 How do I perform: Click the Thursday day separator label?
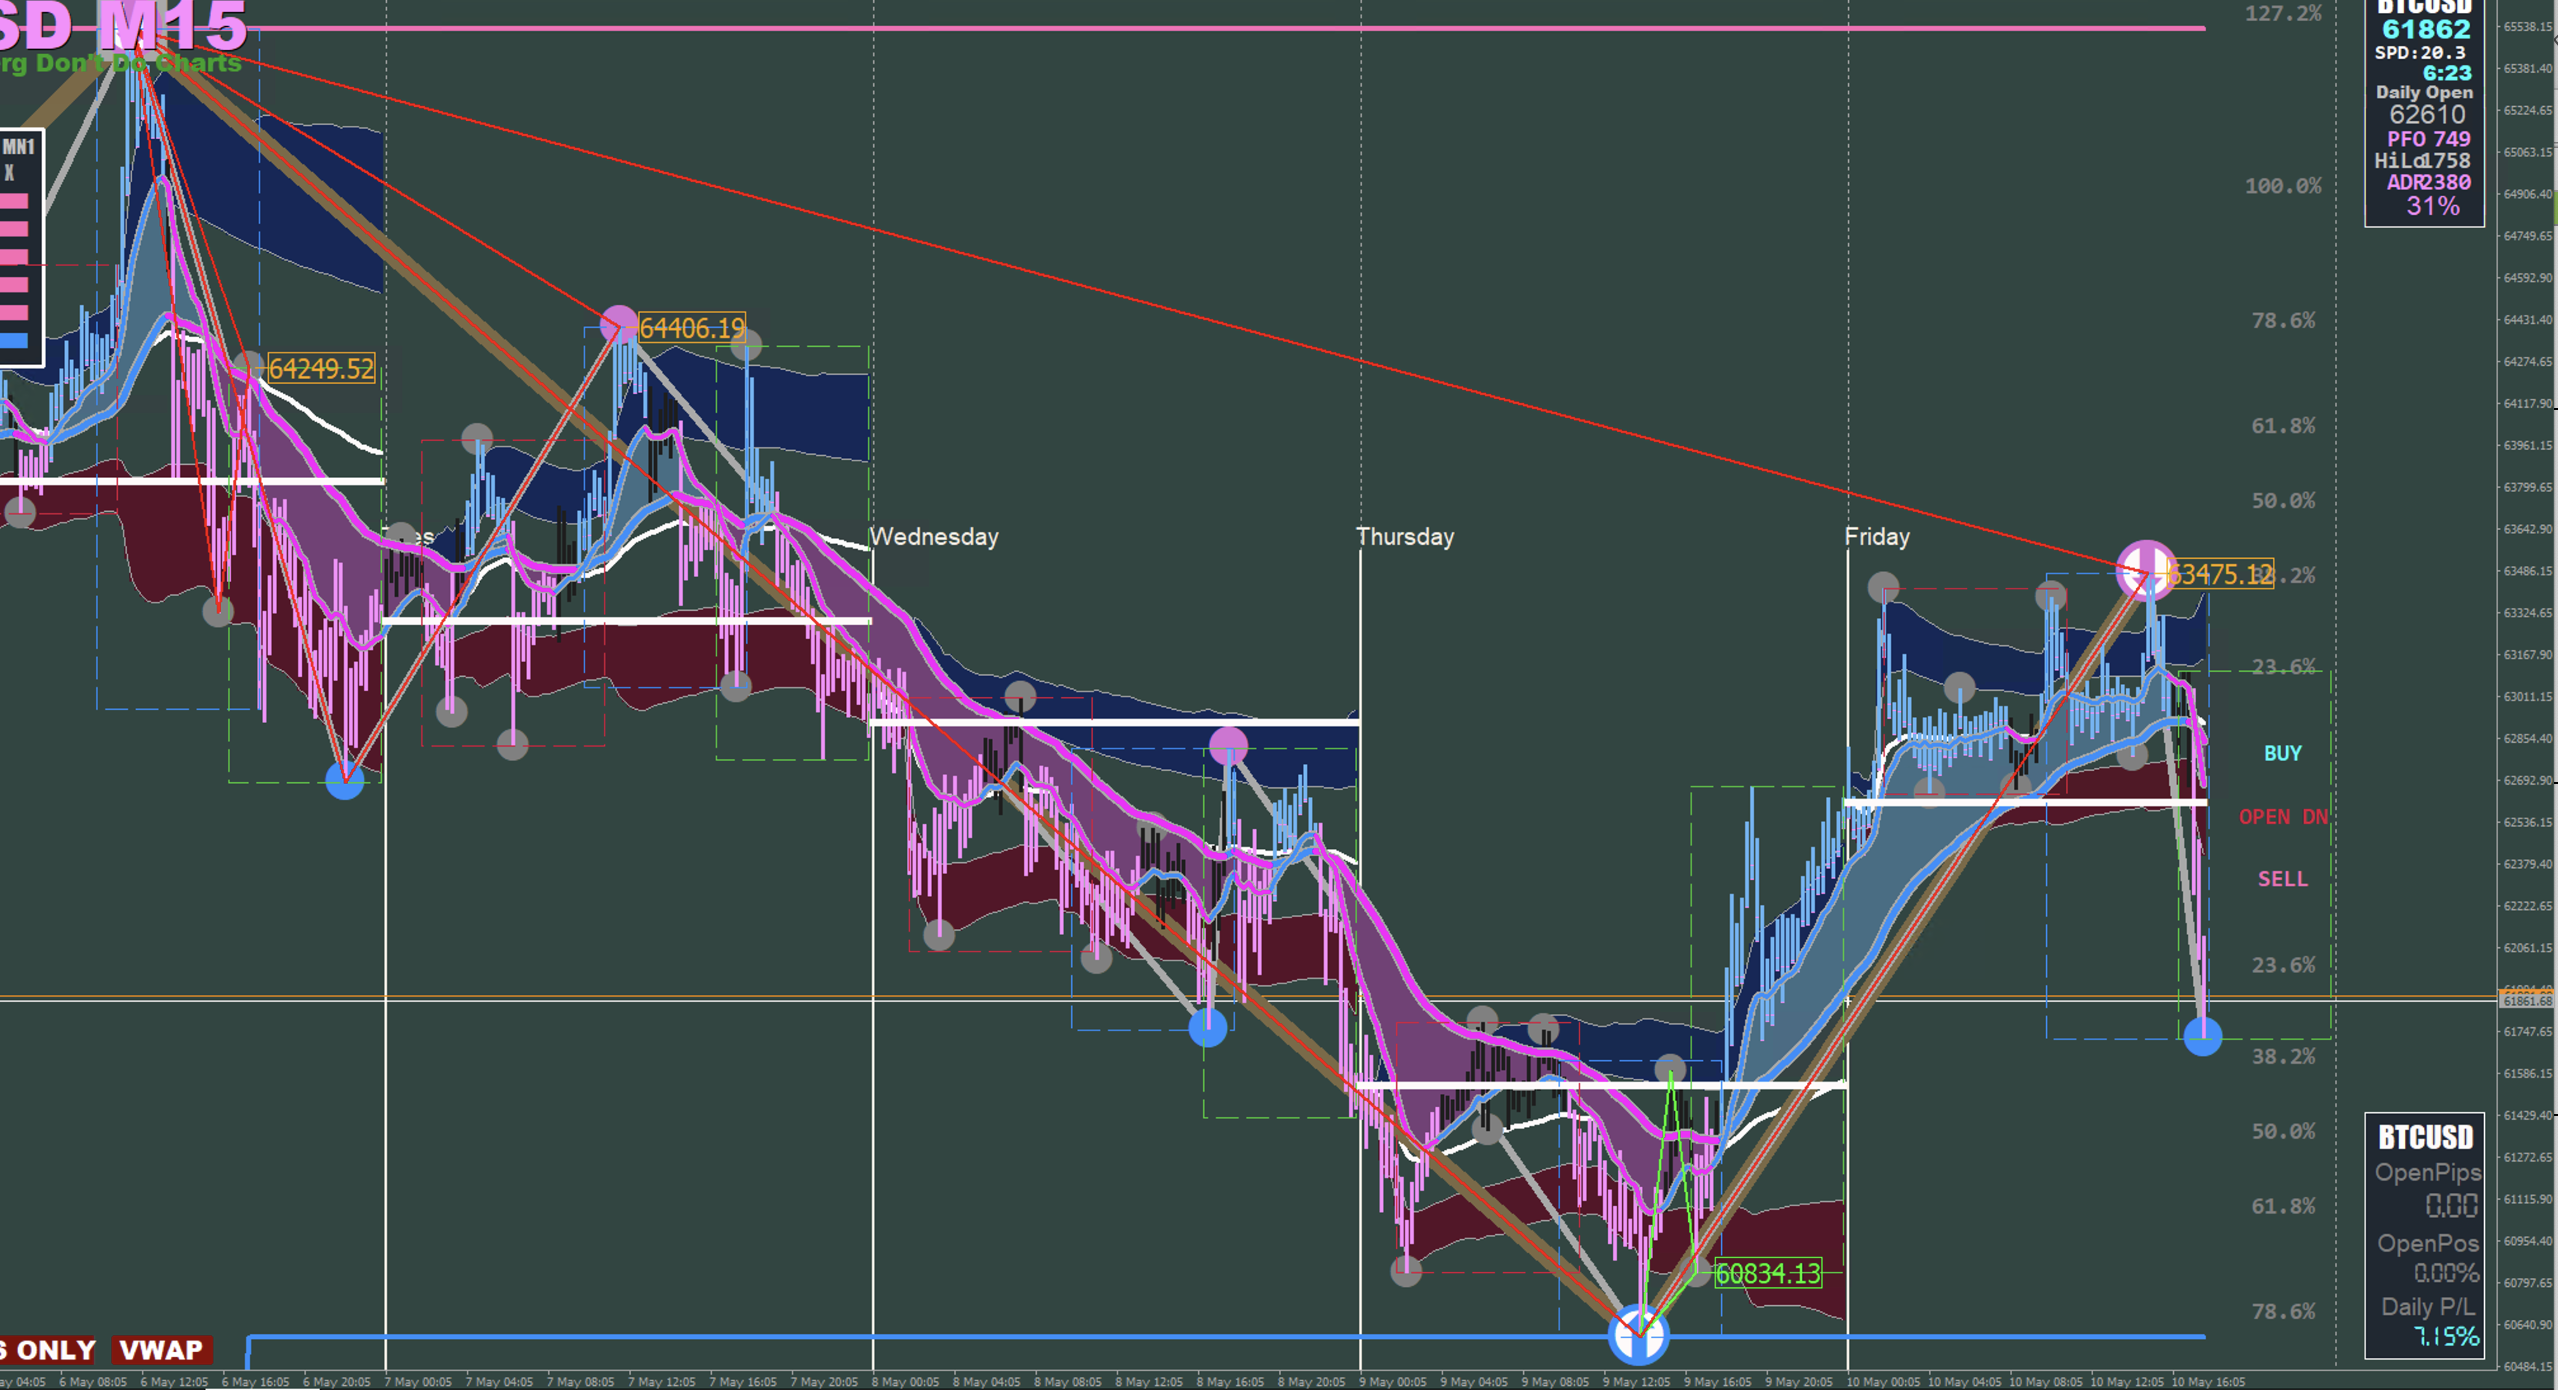1404,537
